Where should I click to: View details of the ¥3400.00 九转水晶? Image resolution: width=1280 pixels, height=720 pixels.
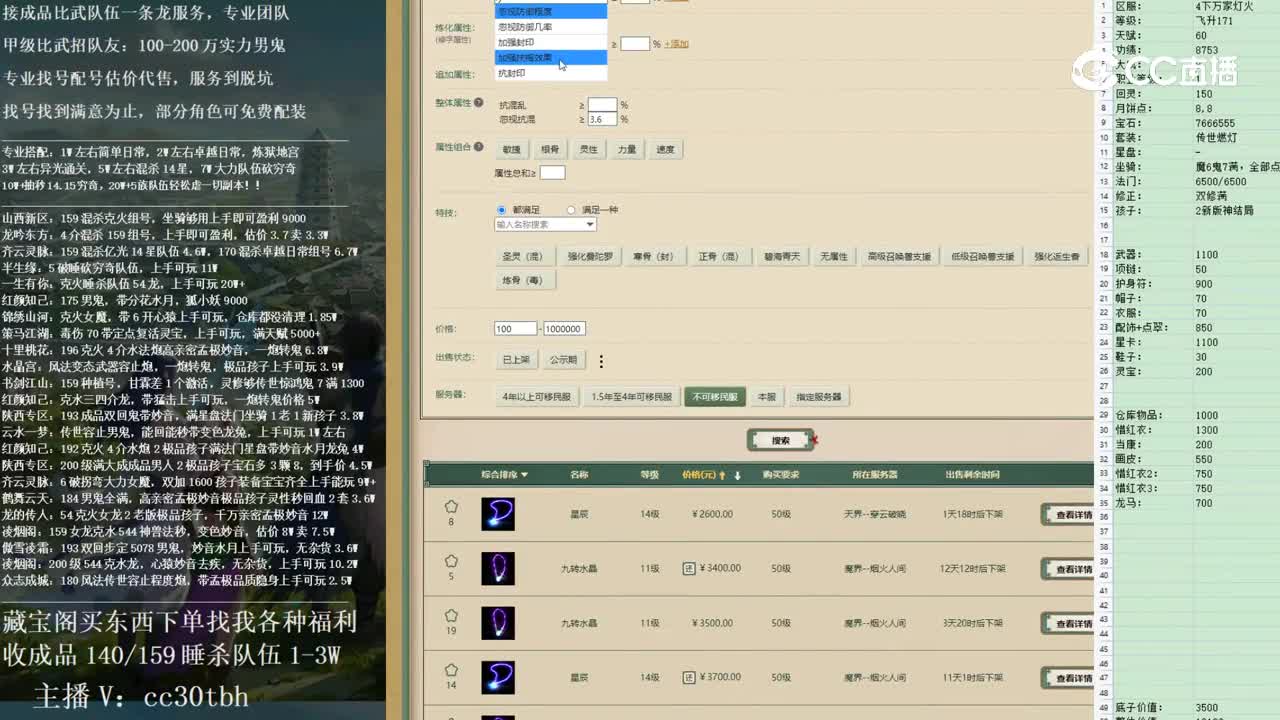click(x=1068, y=569)
